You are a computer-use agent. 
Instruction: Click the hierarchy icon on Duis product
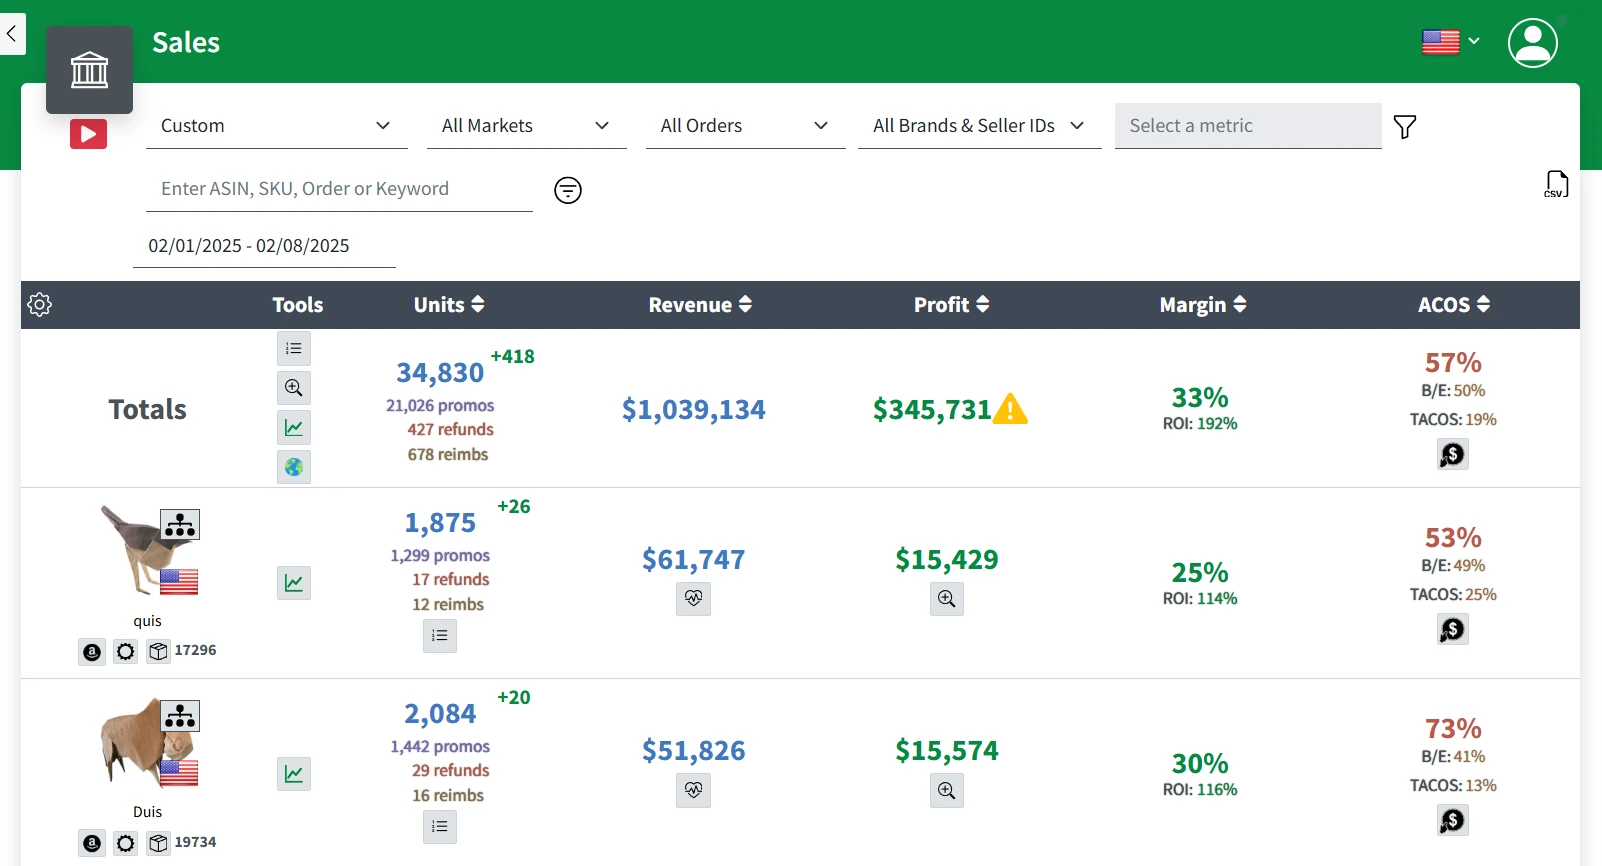pyautogui.click(x=180, y=716)
